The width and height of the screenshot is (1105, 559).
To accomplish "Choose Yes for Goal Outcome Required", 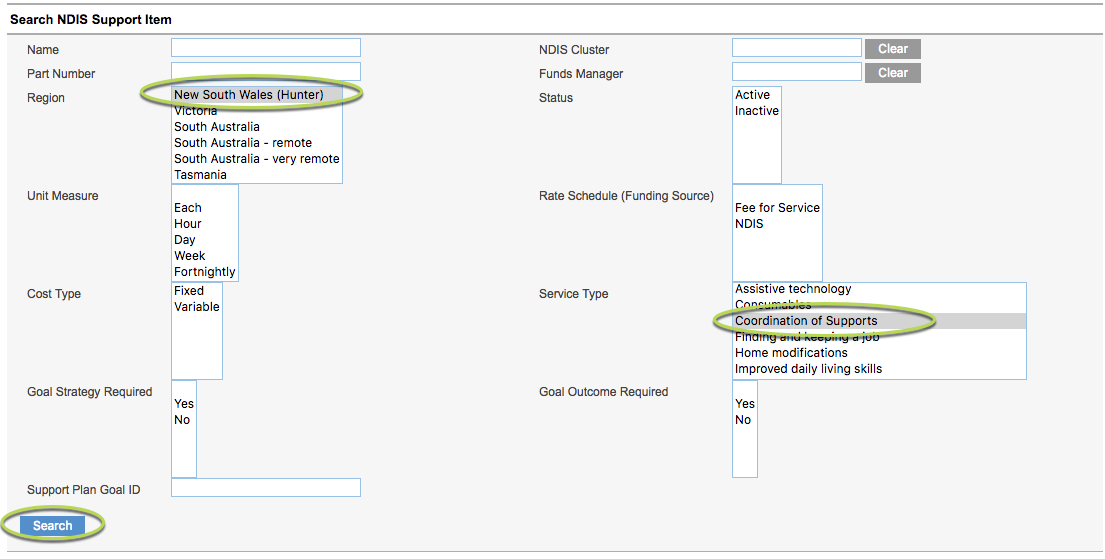I will [x=745, y=404].
